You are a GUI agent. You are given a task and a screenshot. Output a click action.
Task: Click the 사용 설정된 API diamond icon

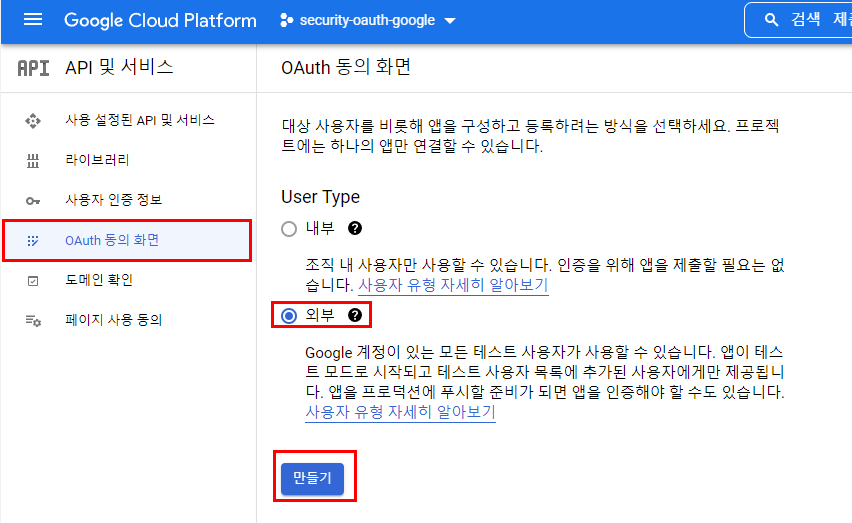click(33, 121)
